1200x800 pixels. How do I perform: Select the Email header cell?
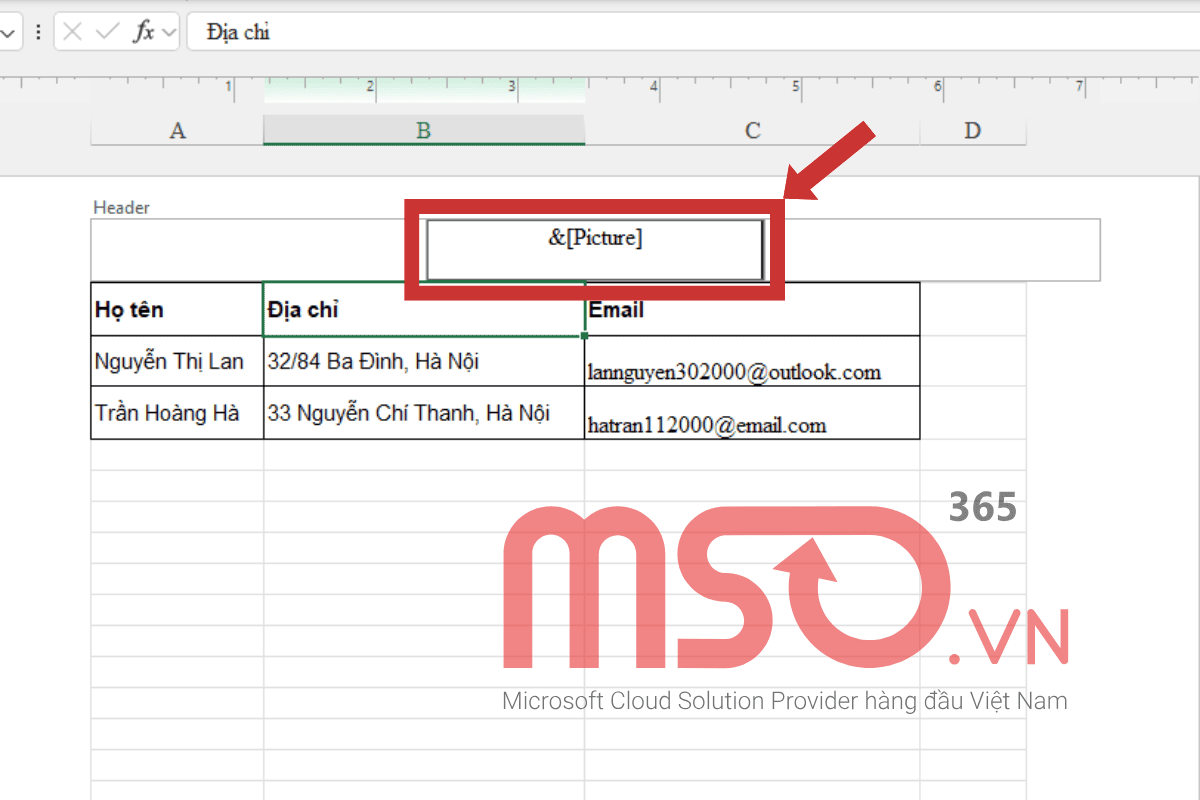[751, 310]
